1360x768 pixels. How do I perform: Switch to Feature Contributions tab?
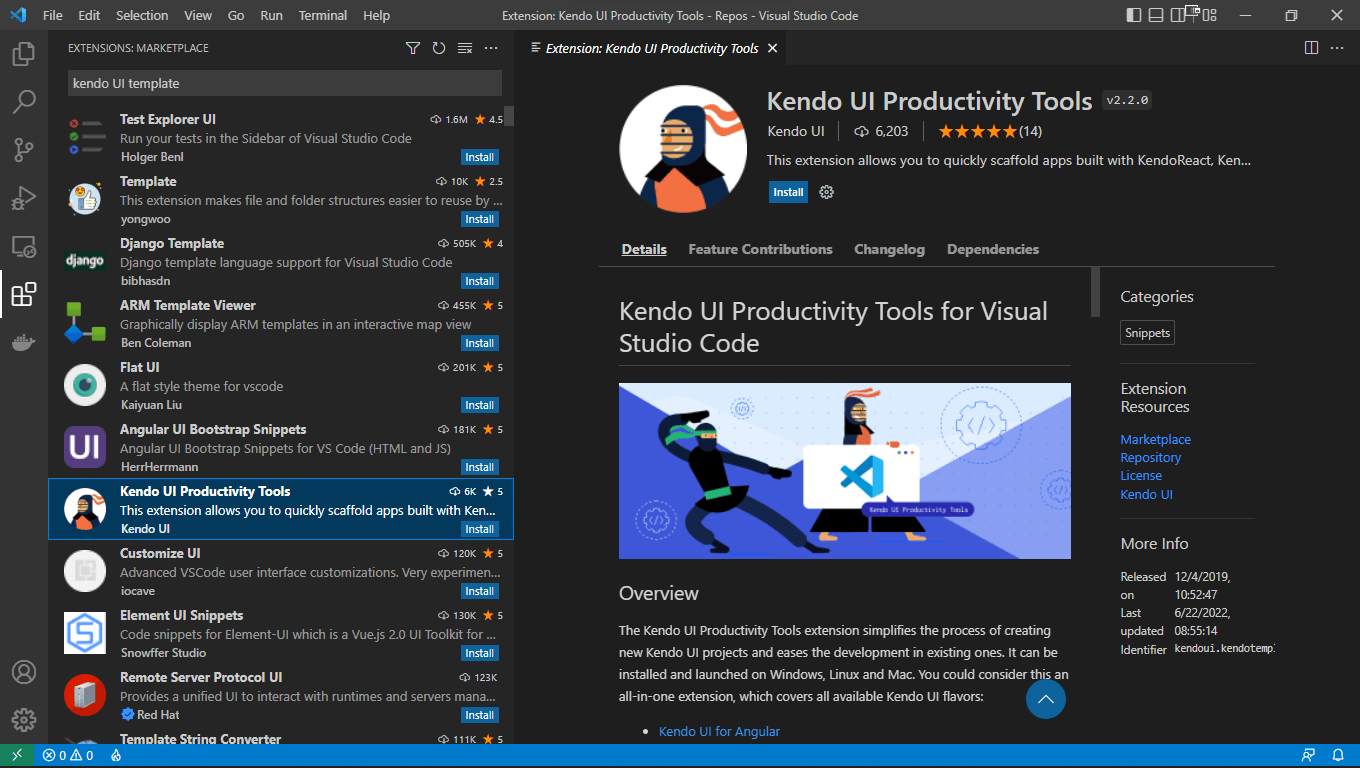760,249
